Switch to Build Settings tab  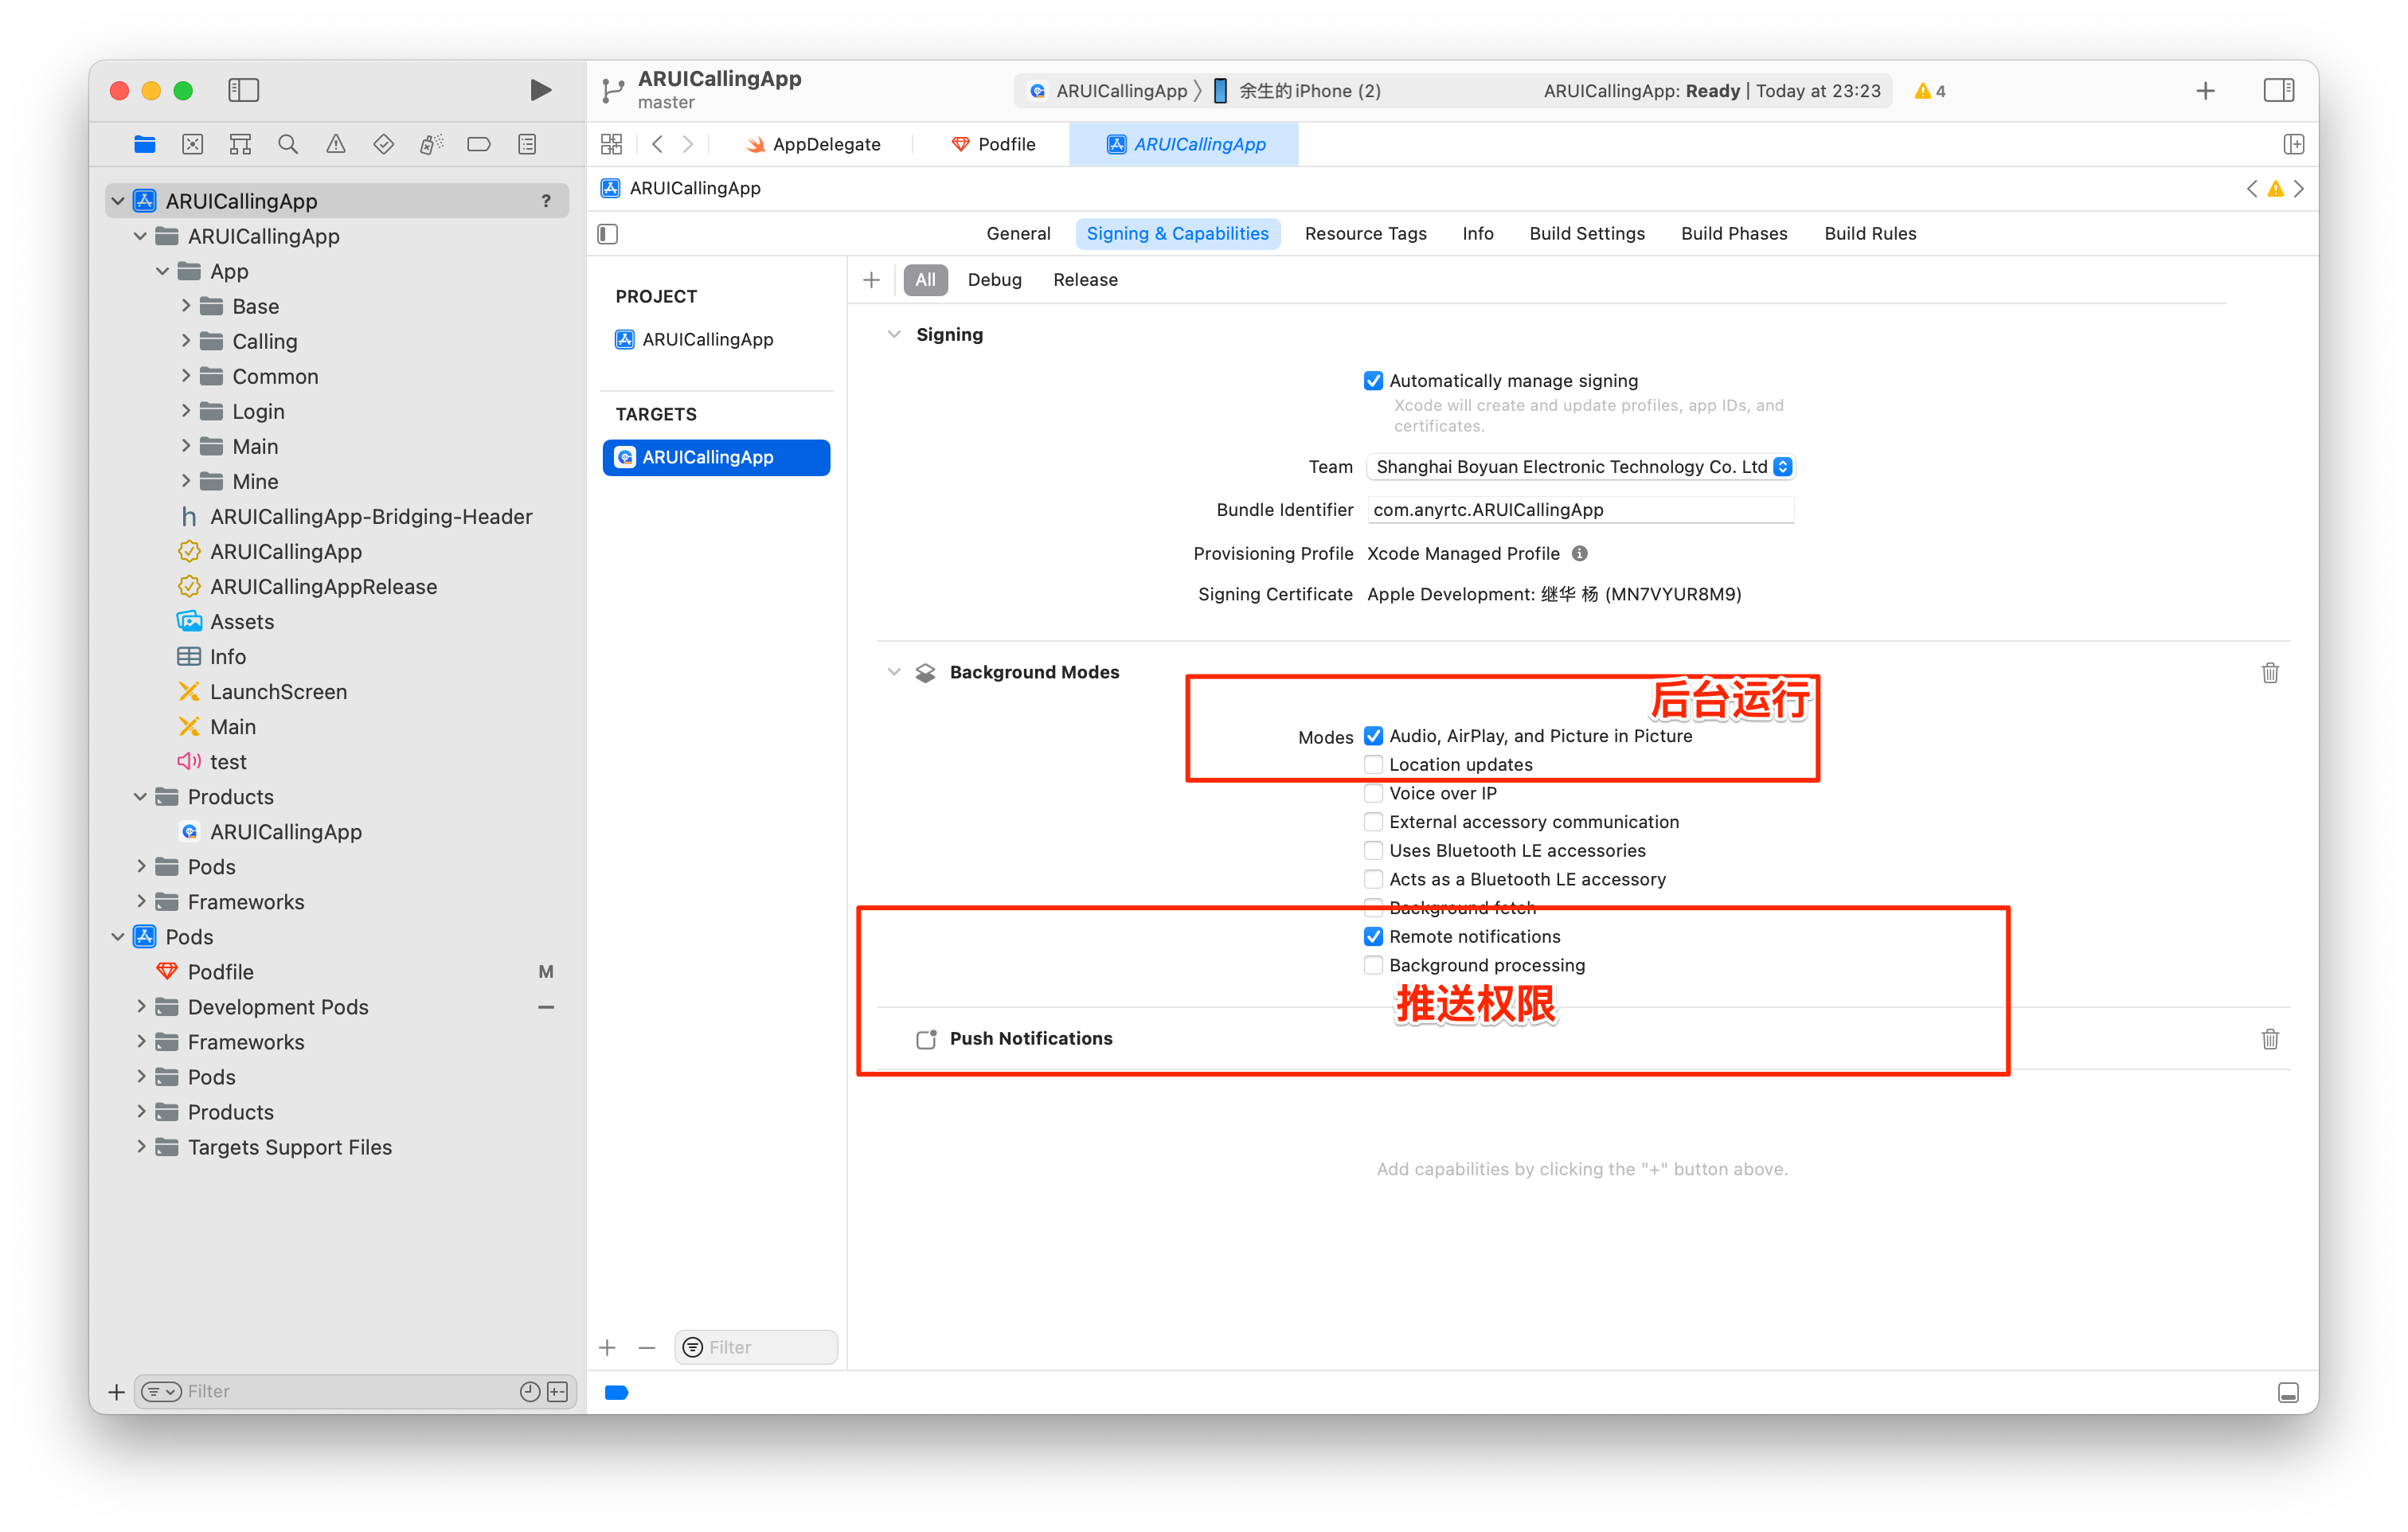click(x=1587, y=234)
